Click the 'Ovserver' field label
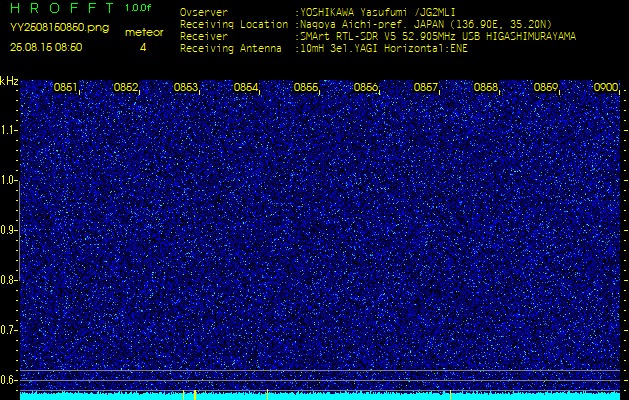This screenshot has width=629, height=400. click(x=204, y=12)
